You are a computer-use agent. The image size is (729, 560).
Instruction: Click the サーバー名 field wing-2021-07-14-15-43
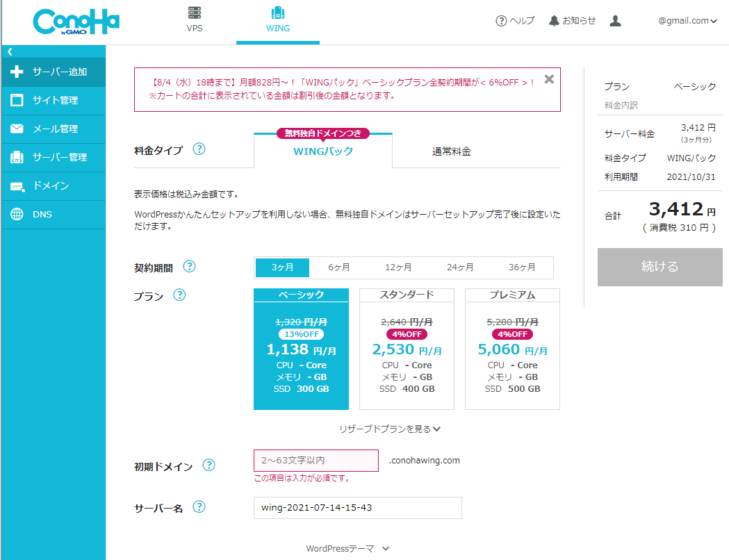(x=358, y=508)
